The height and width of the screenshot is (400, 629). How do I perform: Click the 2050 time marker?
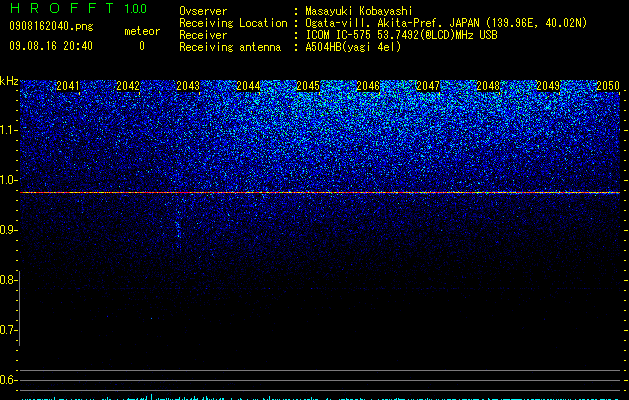tap(608, 86)
